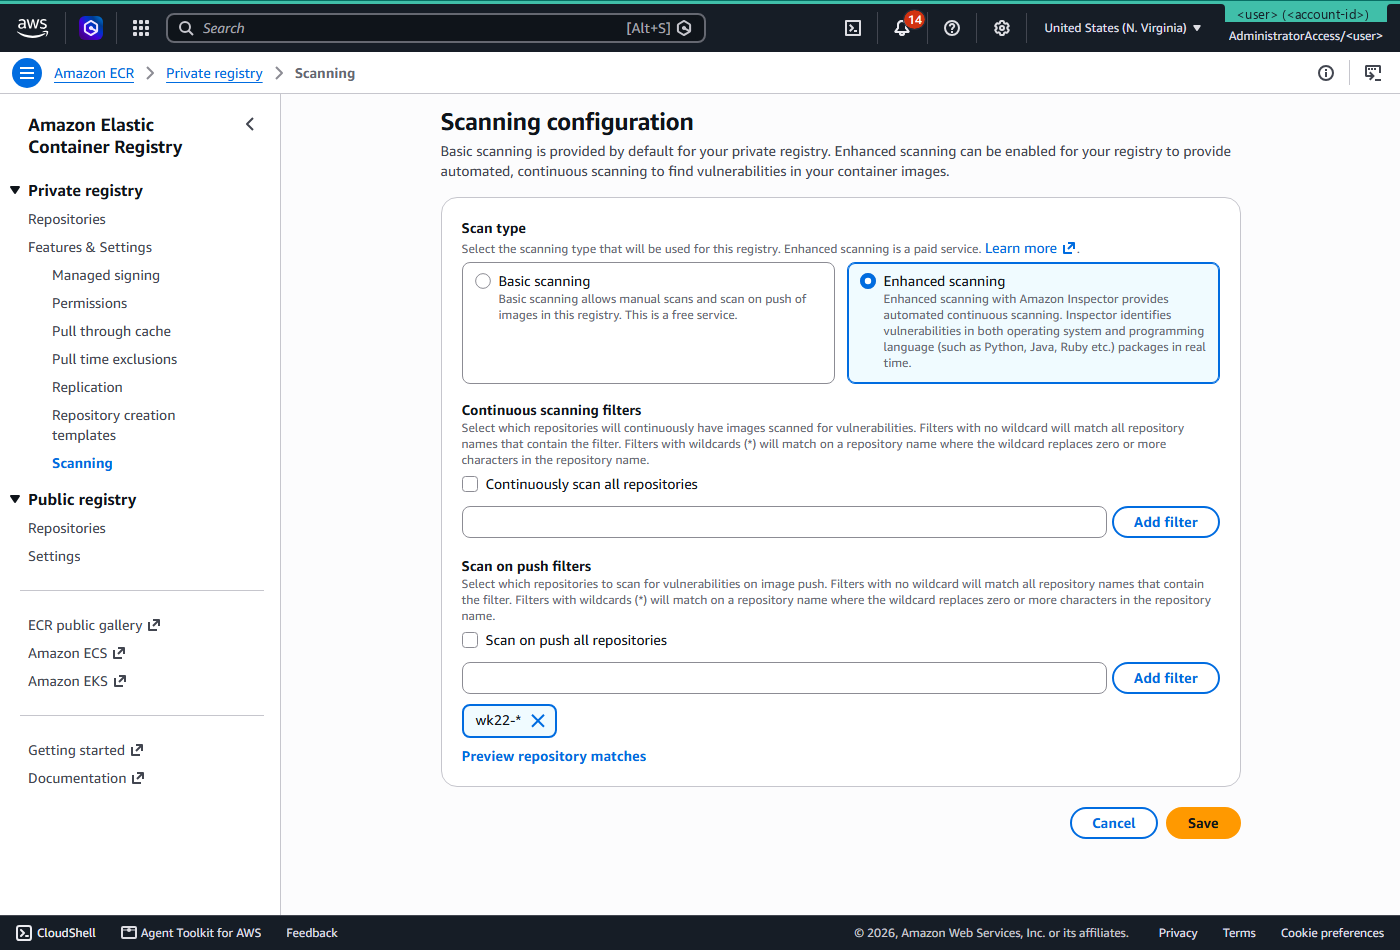1400x950 pixels.
Task: Launch CloudShell from top bar icon
Action: [853, 28]
